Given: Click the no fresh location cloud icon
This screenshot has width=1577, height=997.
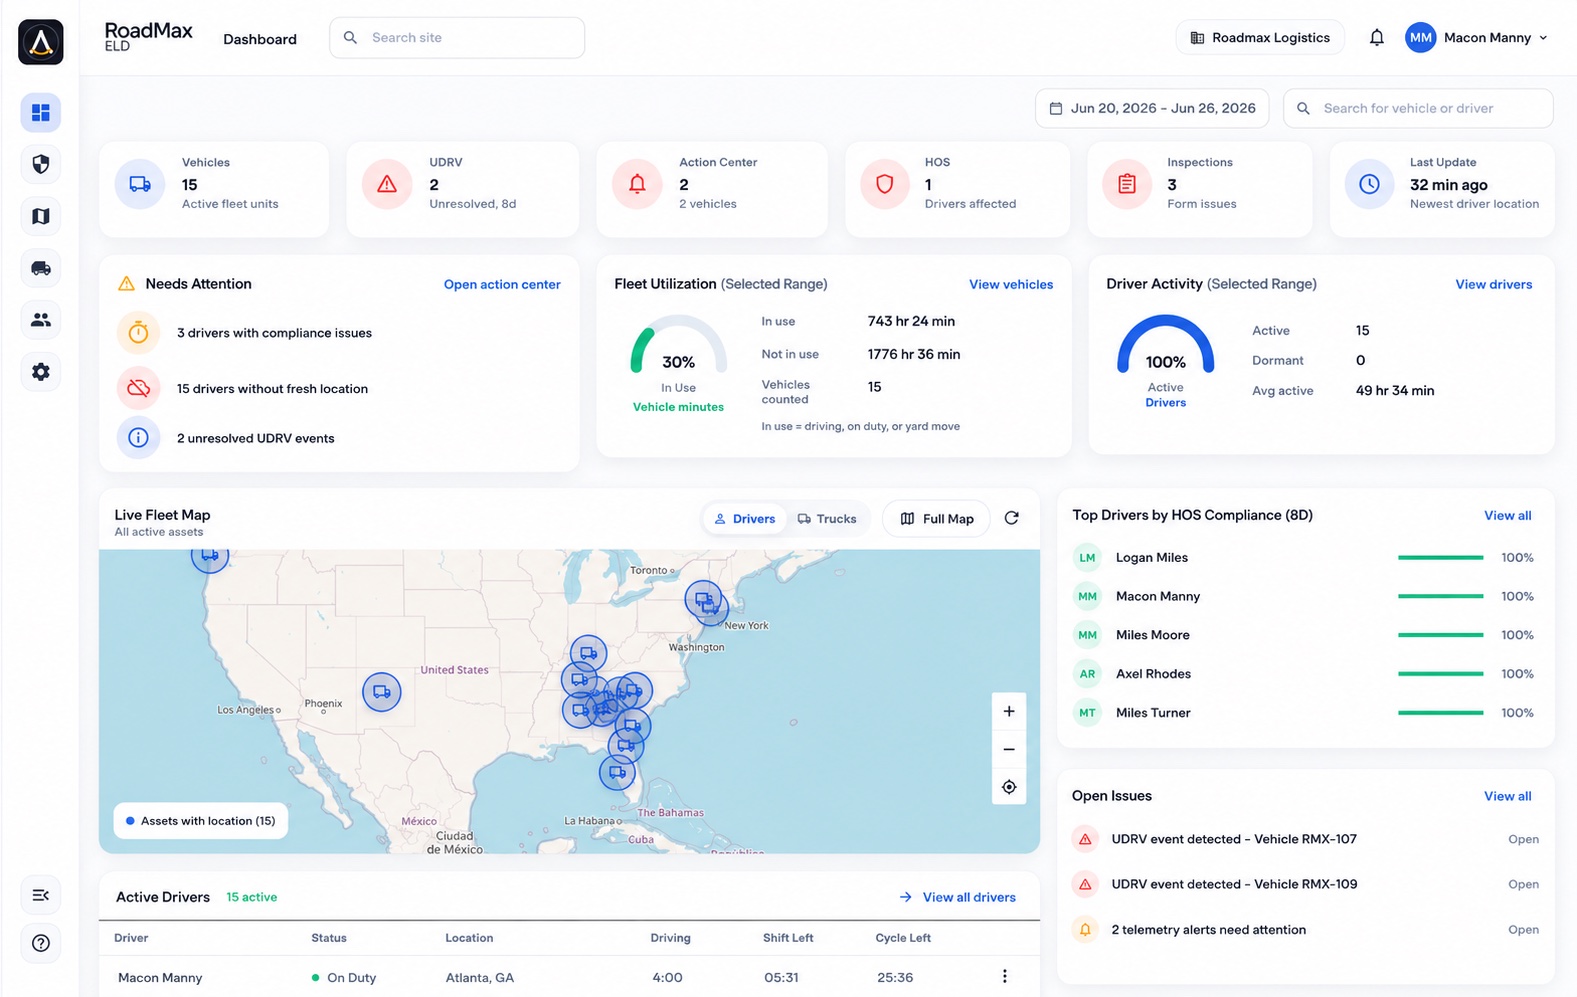Looking at the screenshot, I should [139, 388].
